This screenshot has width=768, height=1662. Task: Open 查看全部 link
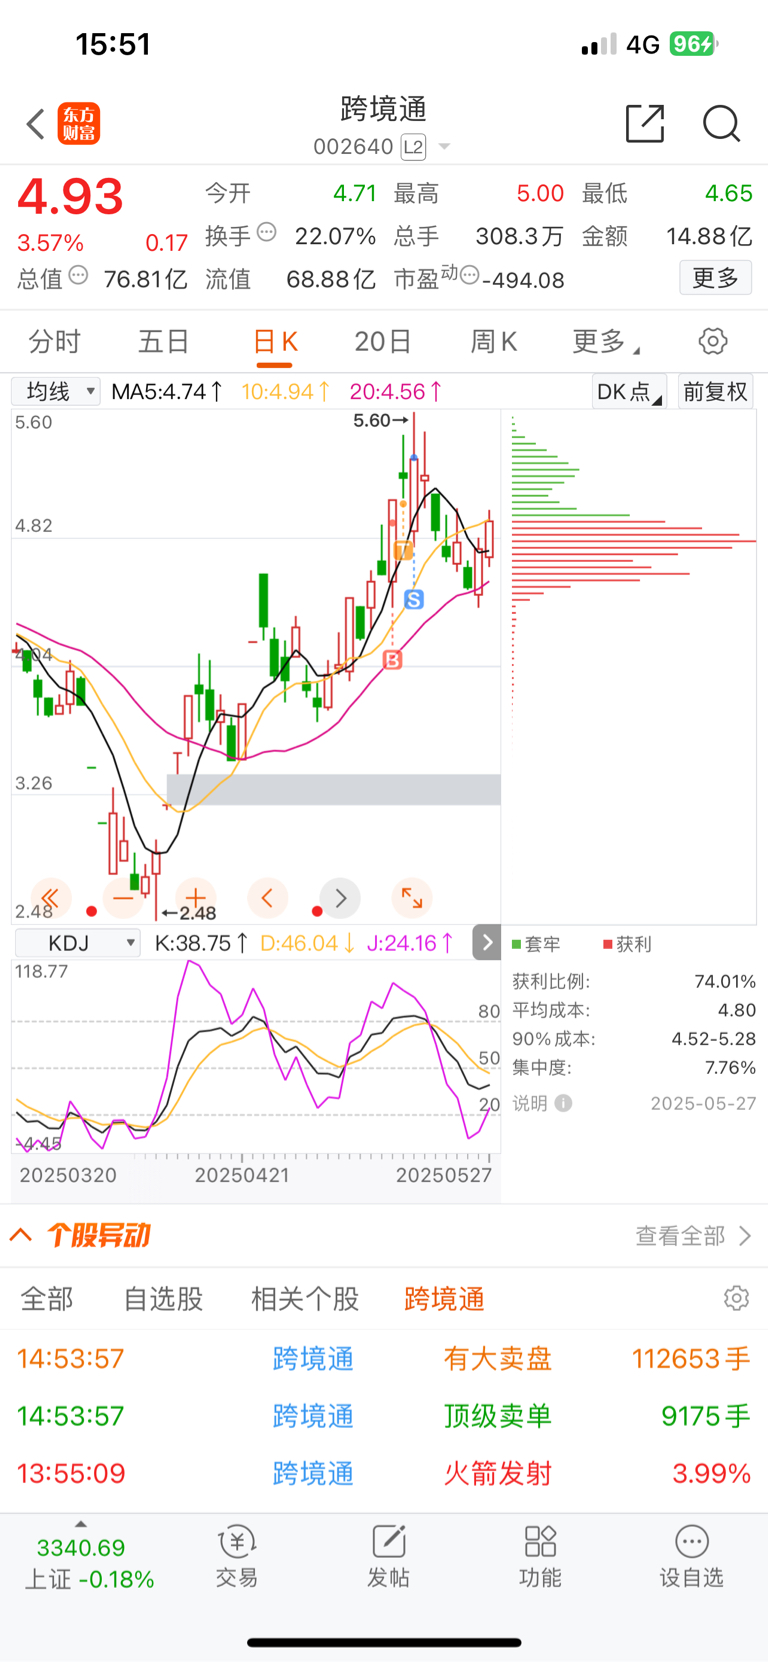693,1236
